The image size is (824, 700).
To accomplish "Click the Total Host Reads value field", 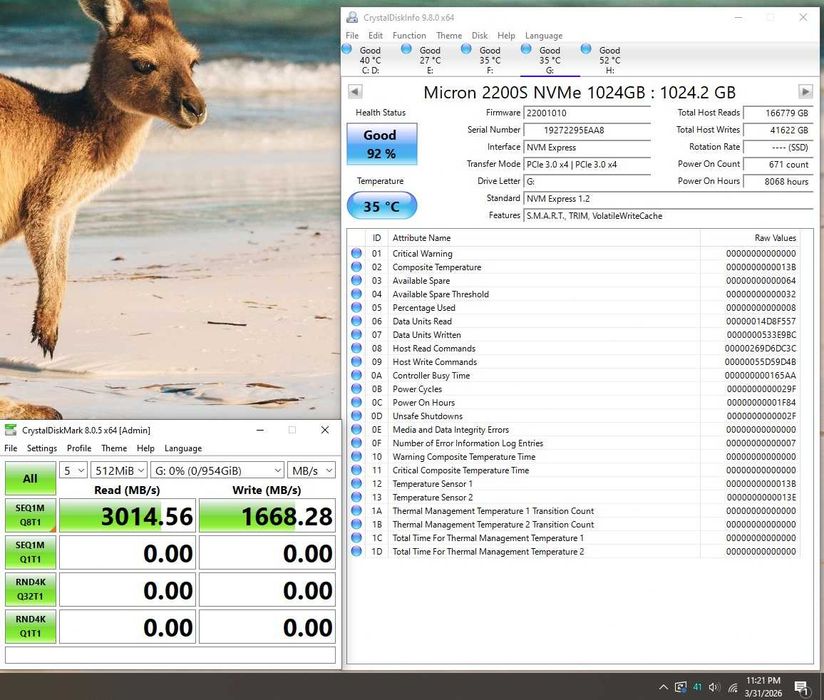I will pyautogui.click(x=778, y=113).
